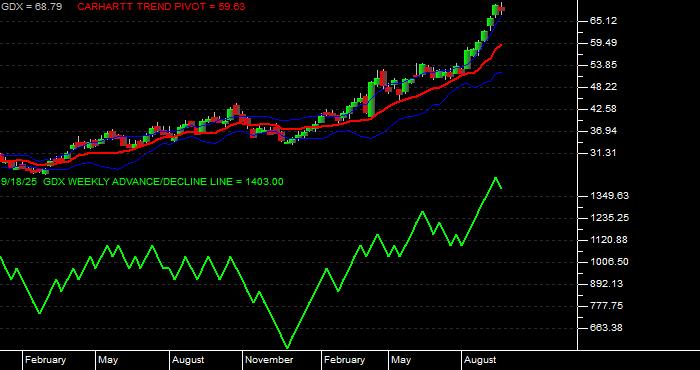Click the advance/decline line's peak near 1403
Viewport: 700px width, 370px height.
click(x=496, y=178)
